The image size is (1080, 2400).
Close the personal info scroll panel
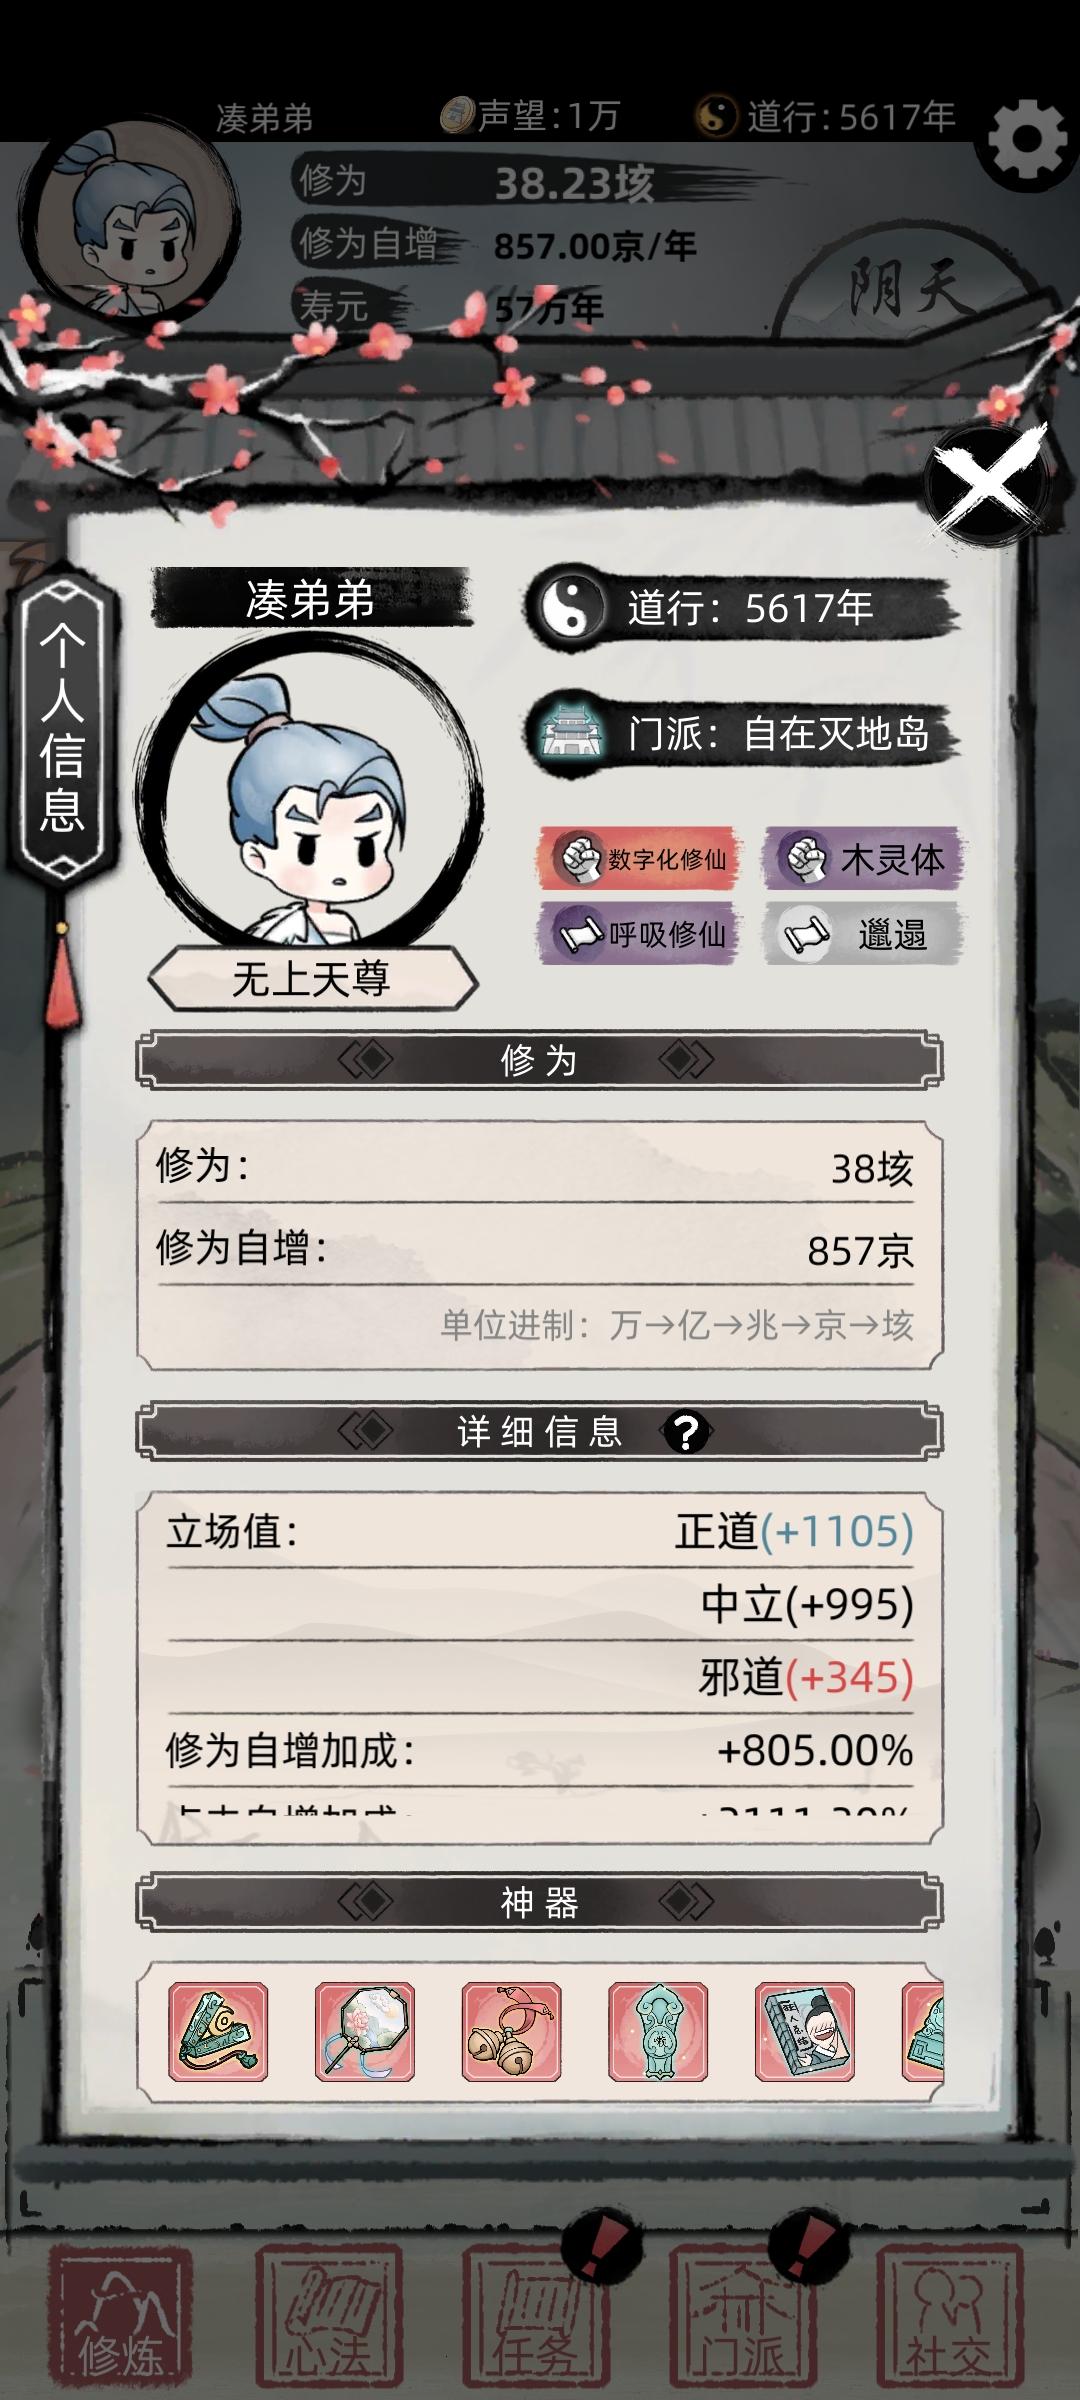[x=987, y=483]
